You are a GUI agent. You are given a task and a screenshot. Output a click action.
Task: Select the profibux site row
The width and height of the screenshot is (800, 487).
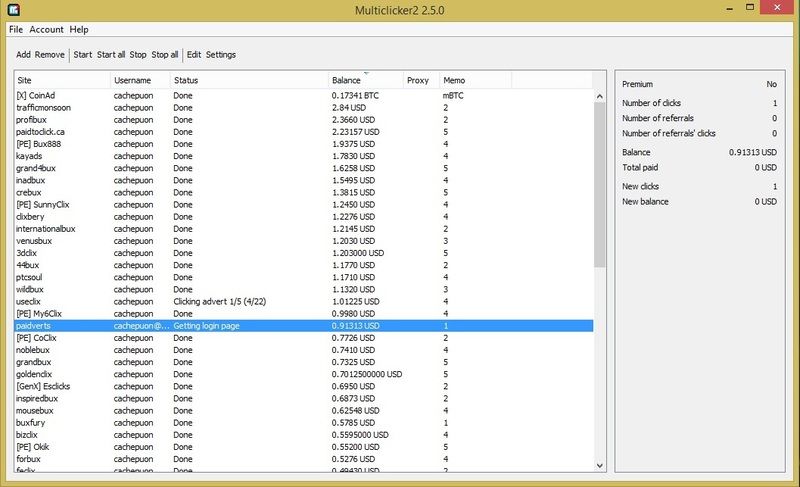click(x=304, y=120)
